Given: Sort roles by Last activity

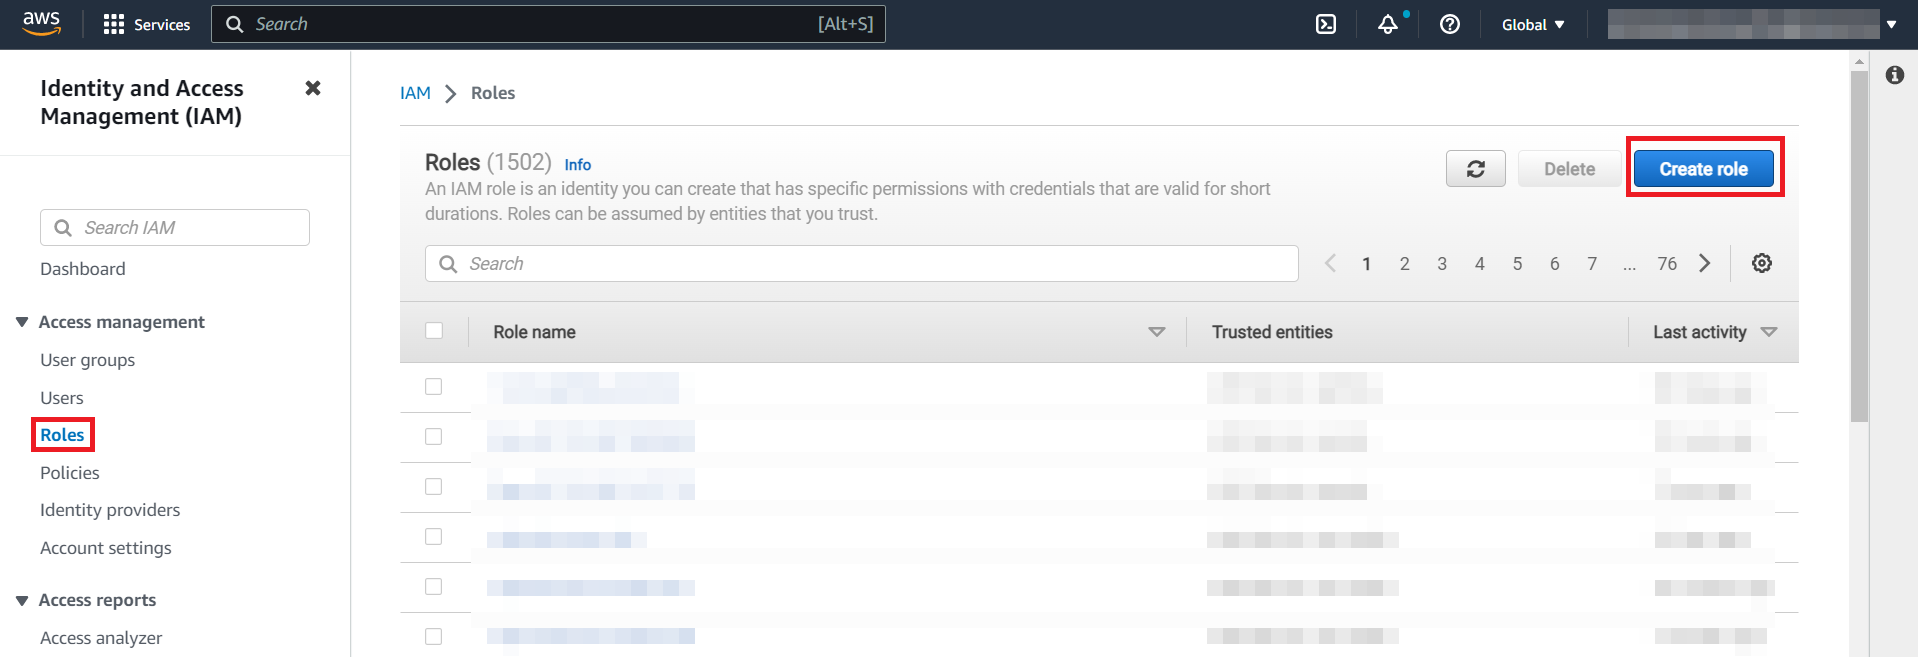Looking at the screenshot, I should [x=1770, y=331].
